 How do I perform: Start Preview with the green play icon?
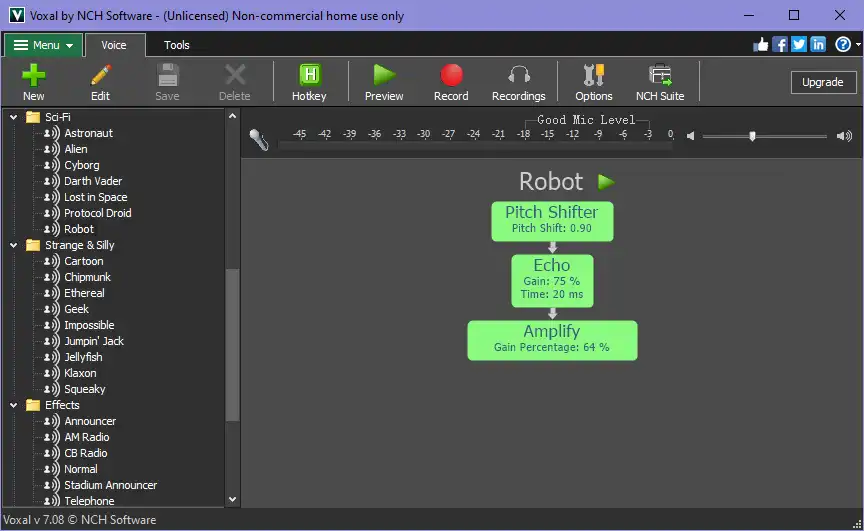tap(384, 75)
